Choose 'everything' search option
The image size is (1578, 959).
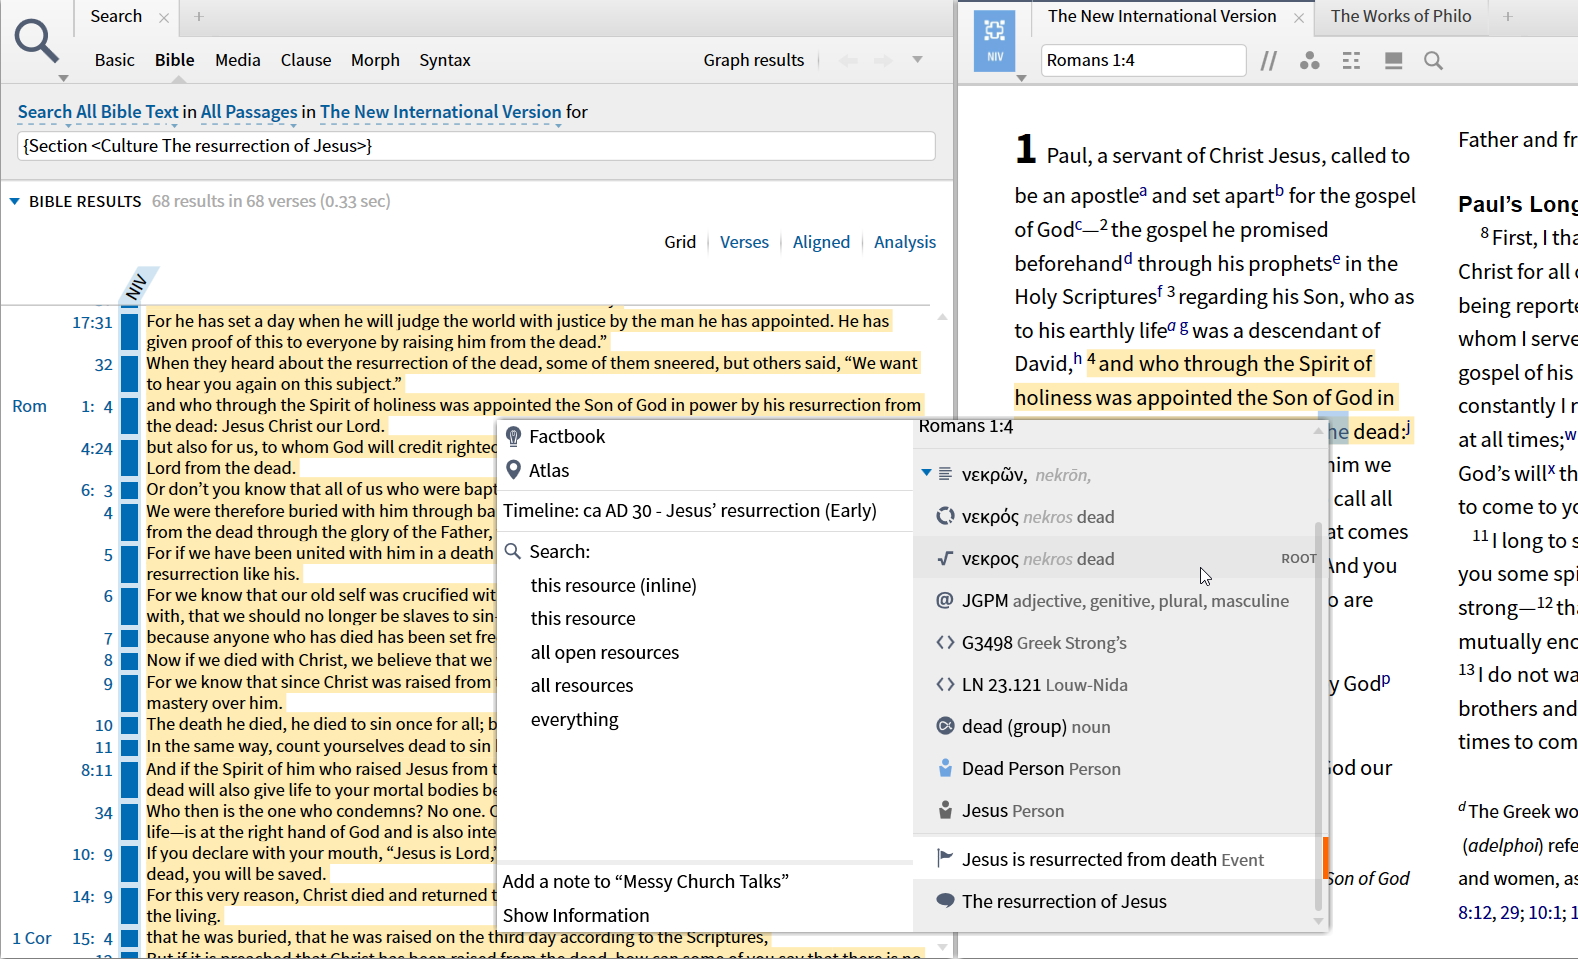point(575,719)
